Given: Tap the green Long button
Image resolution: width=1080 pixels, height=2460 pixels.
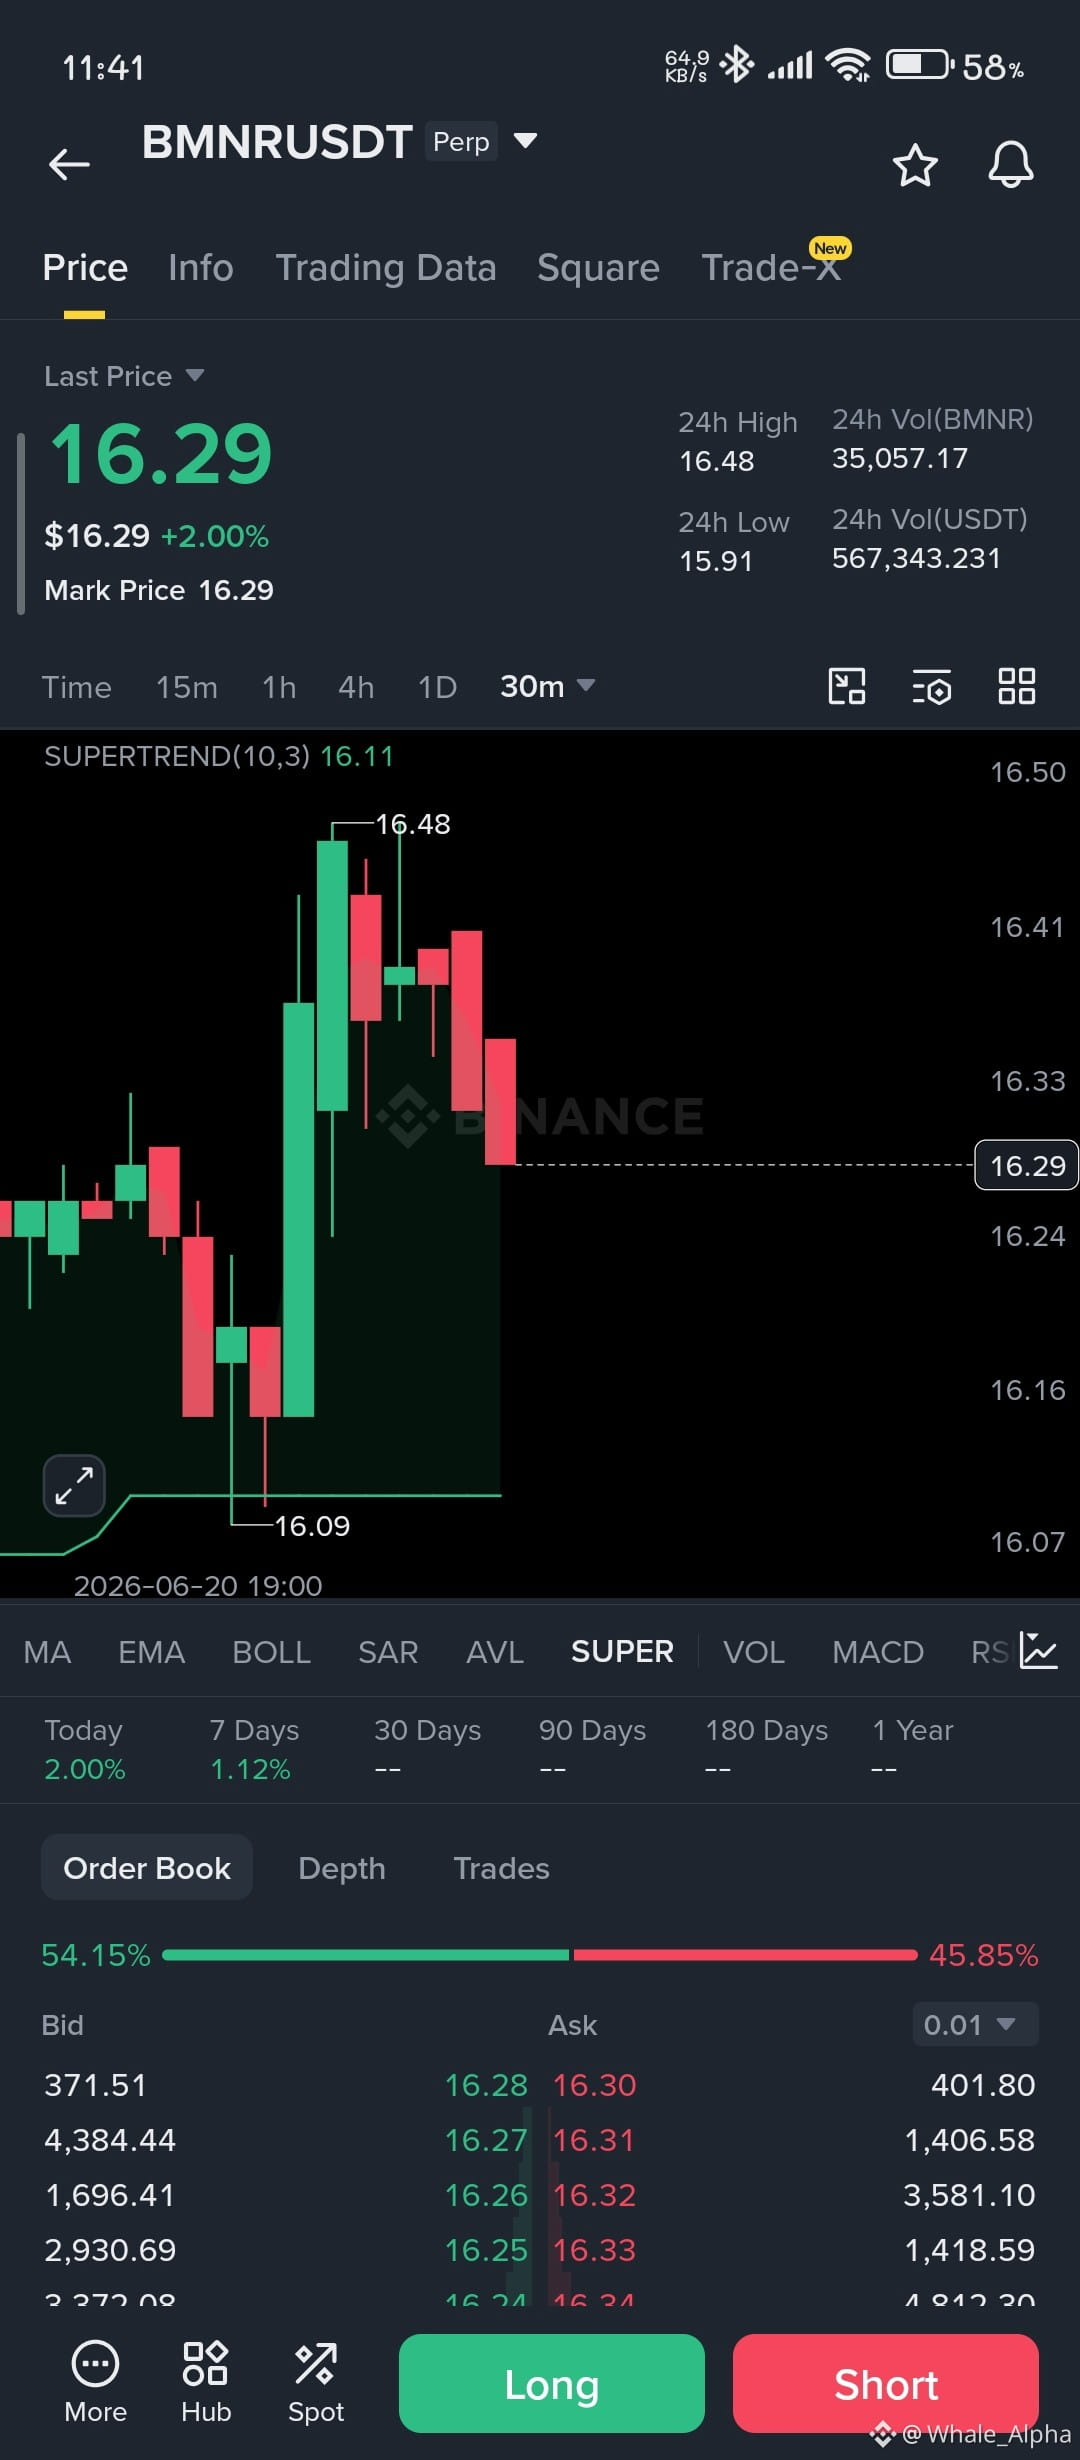Looking at the screenshot, I should pos(552,2384).
